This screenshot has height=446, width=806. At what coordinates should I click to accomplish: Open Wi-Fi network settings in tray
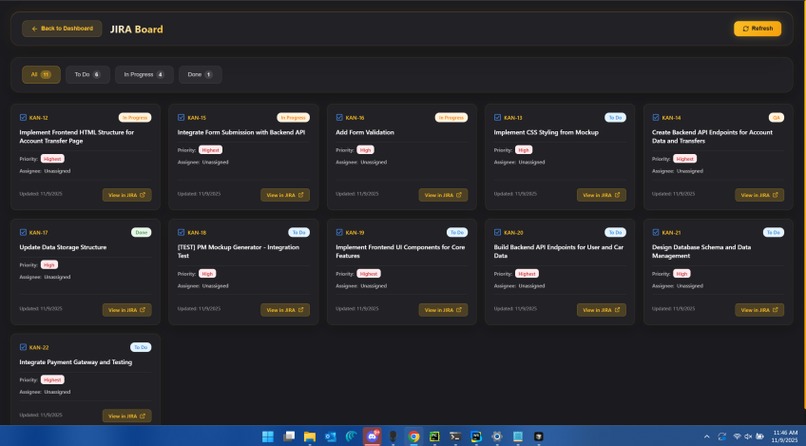737,437
